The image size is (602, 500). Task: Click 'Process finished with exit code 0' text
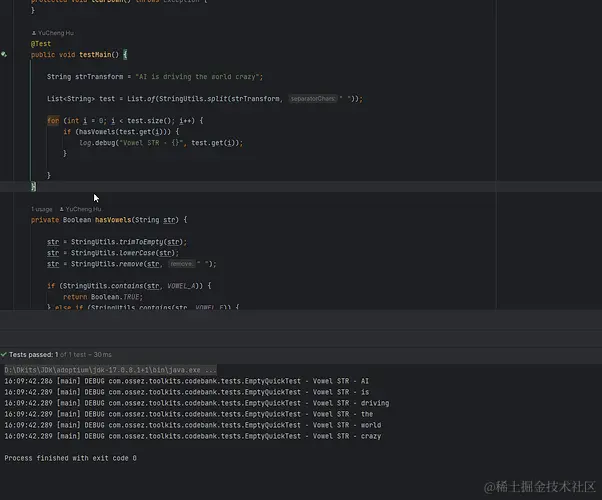[70, 458]
